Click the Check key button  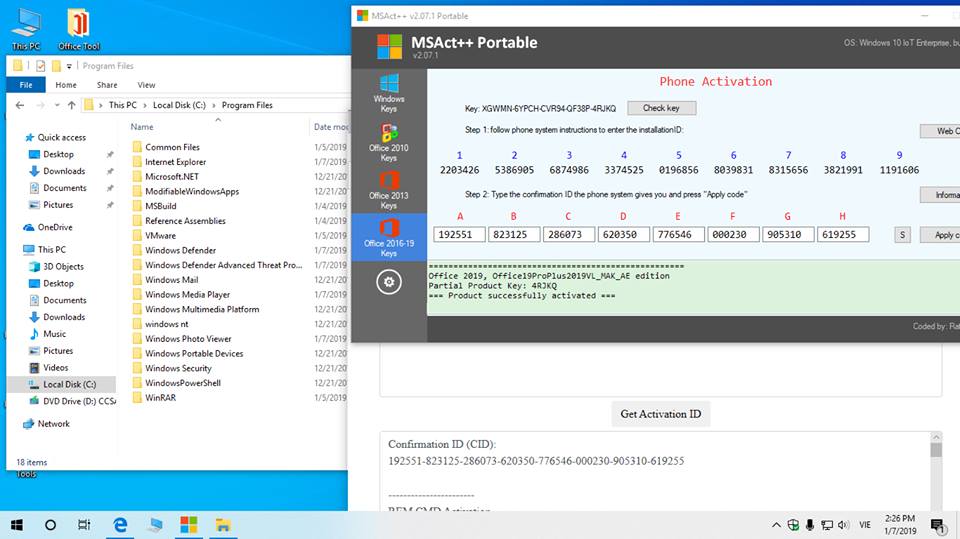point(661,108)
